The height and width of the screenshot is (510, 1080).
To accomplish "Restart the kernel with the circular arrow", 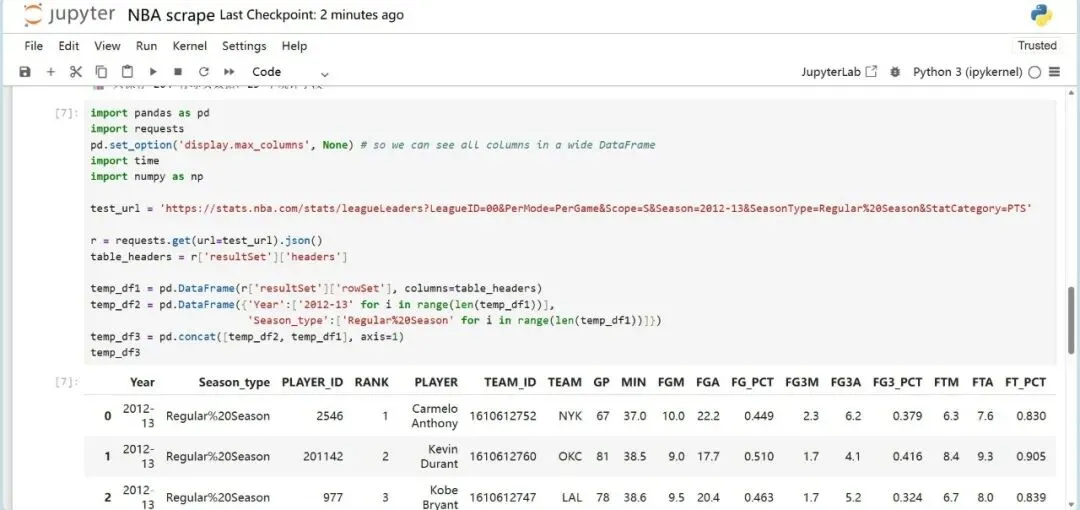I will tap(203, 72).
